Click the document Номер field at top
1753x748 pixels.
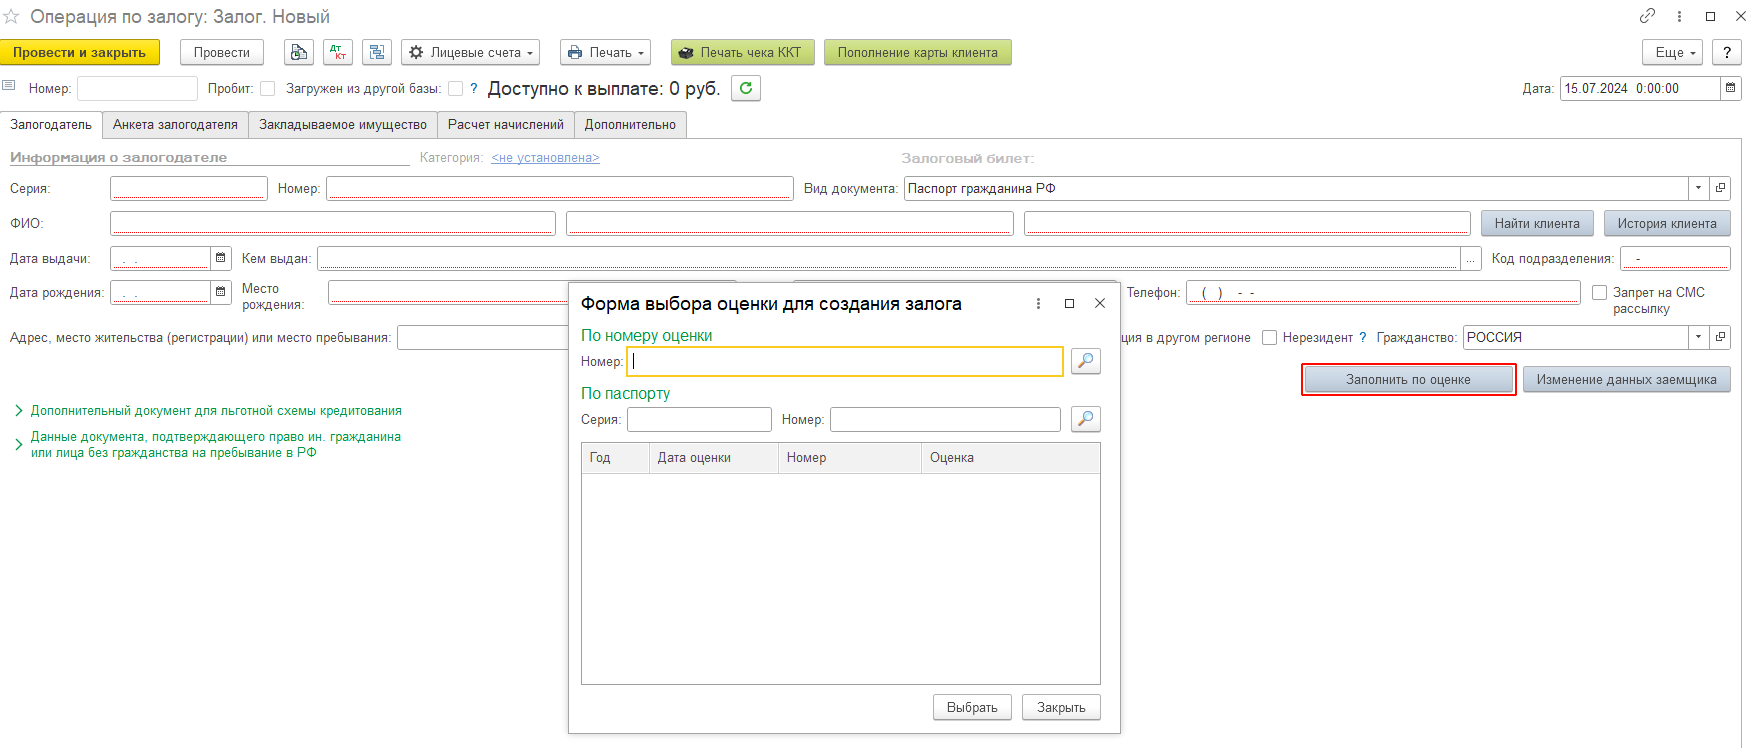pos(137,88)
